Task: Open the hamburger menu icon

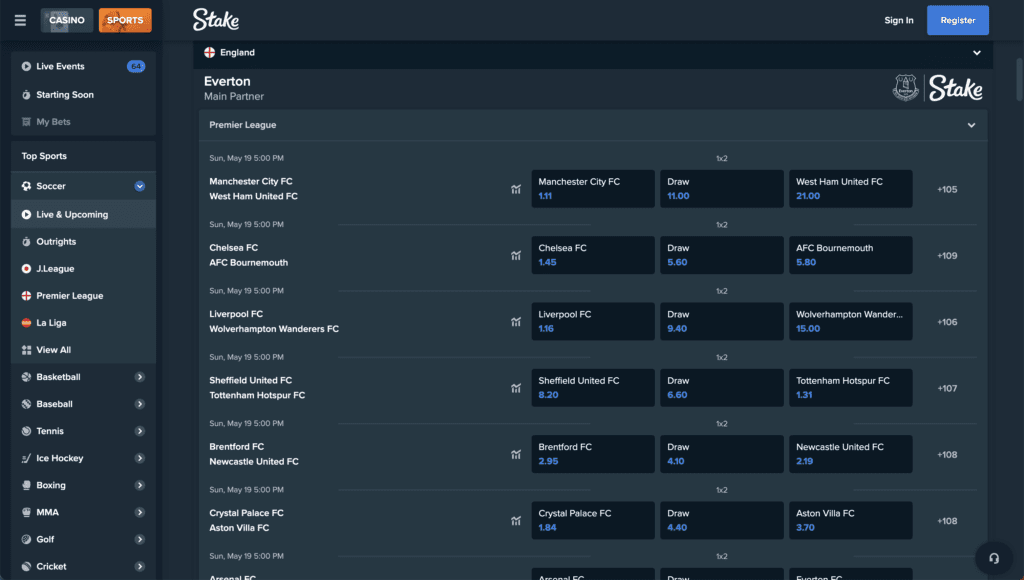Action: click(20, 20)
